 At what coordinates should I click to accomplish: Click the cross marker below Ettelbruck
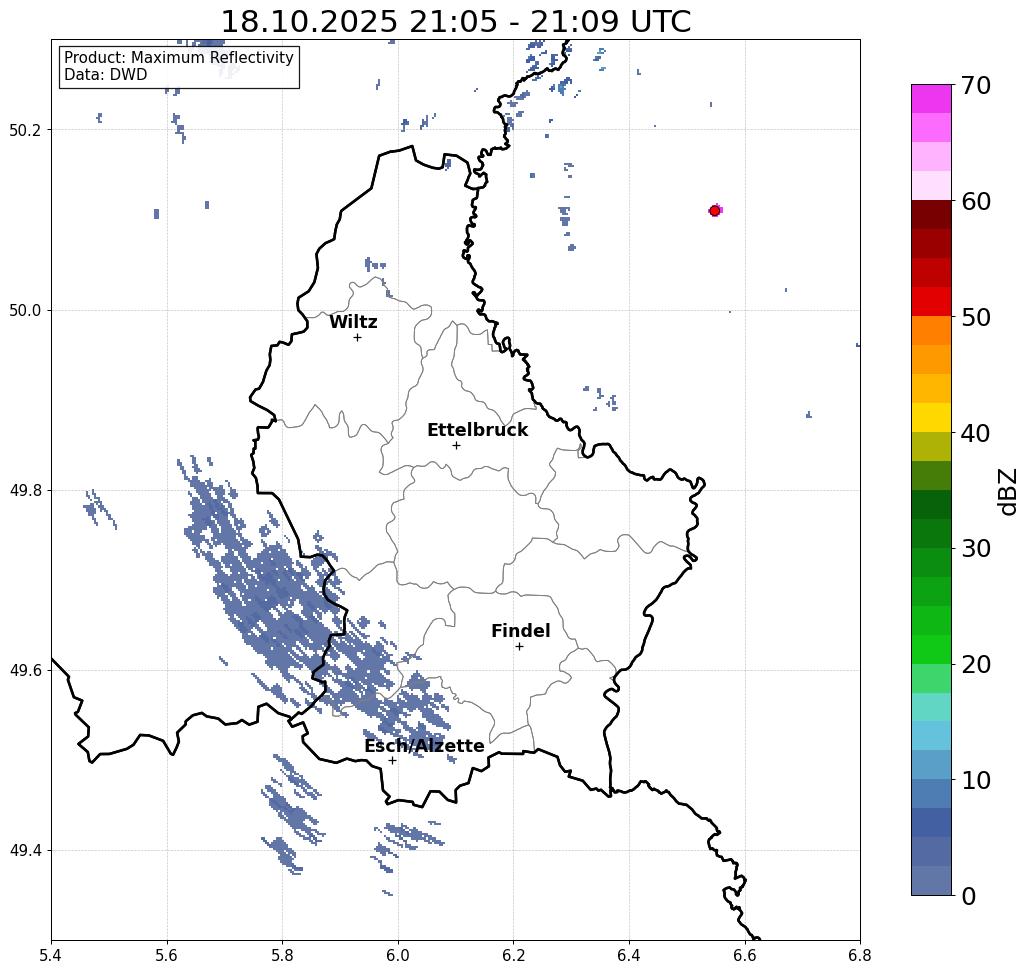(457, 445)
